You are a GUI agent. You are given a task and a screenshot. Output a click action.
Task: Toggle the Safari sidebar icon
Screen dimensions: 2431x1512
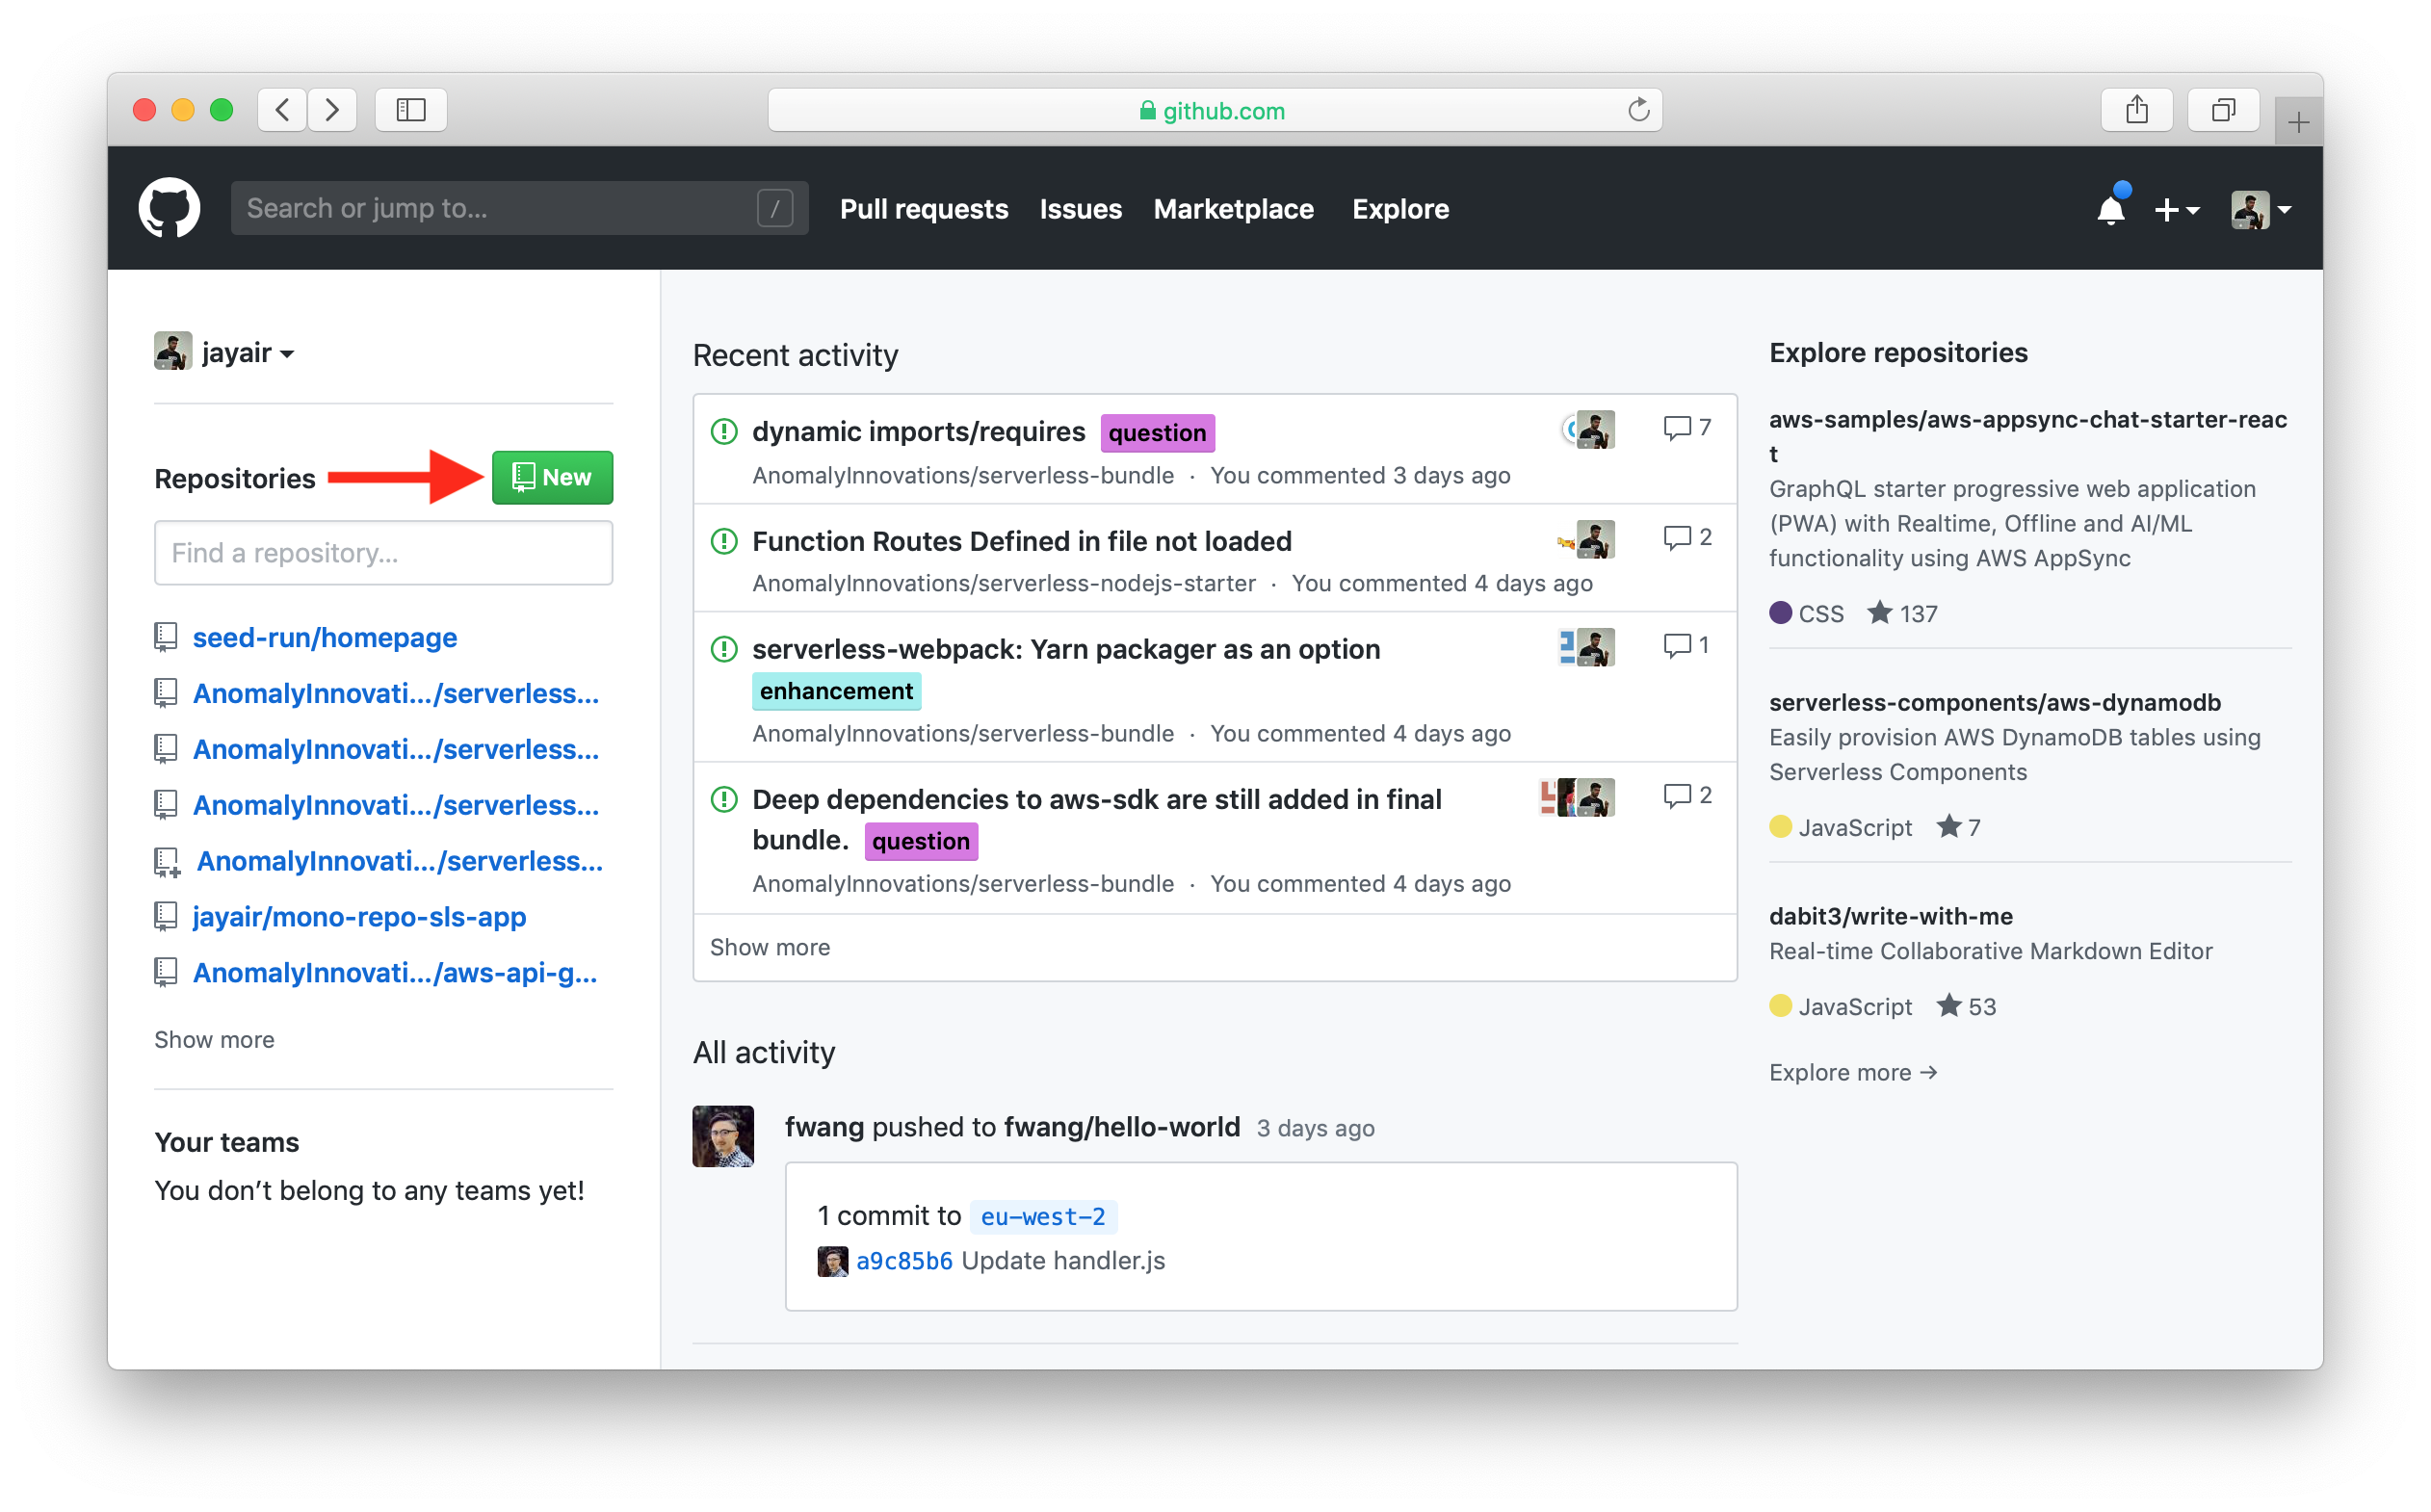(410, 110)
